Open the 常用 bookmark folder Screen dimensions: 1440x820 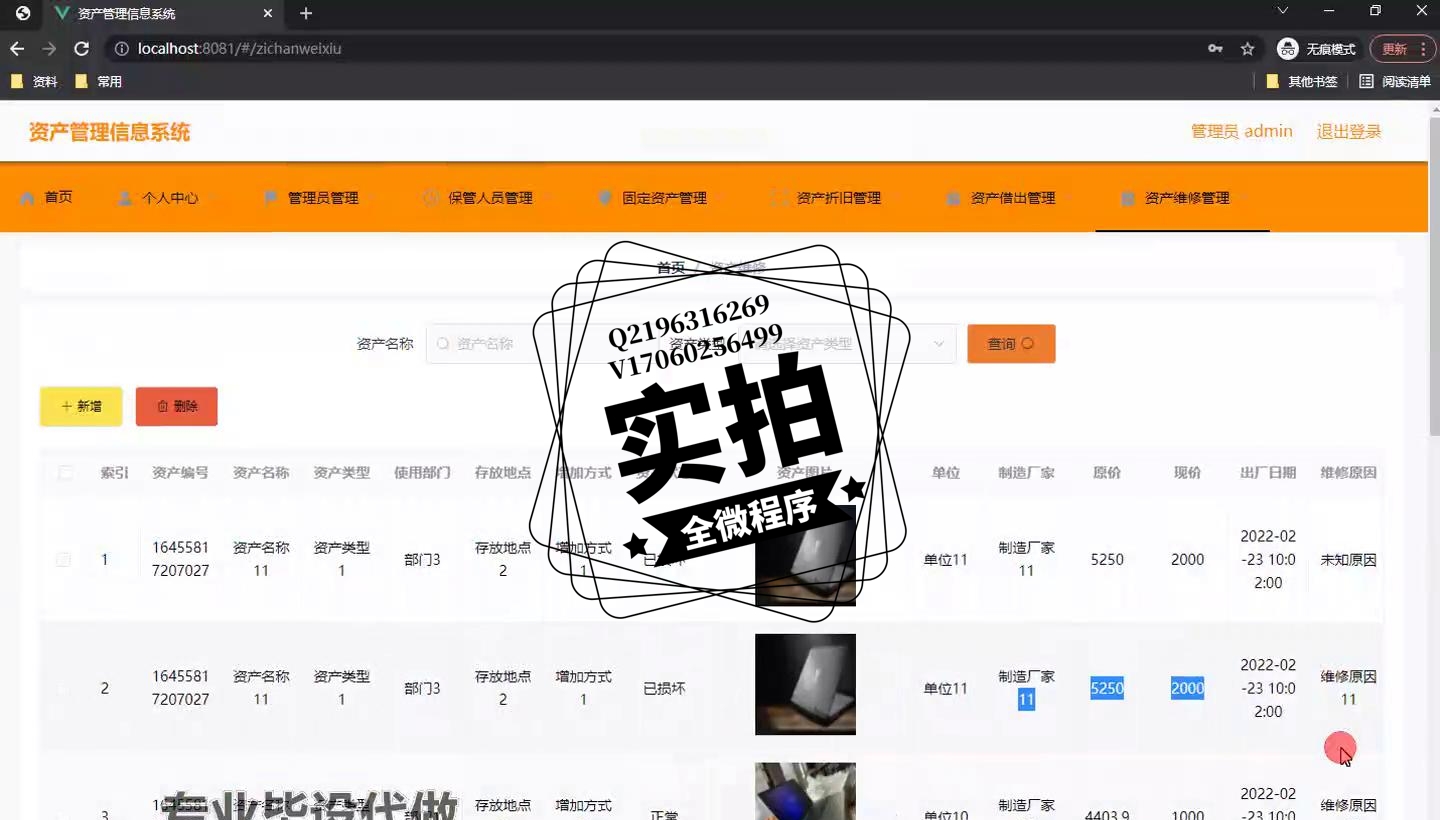point(98,82)
